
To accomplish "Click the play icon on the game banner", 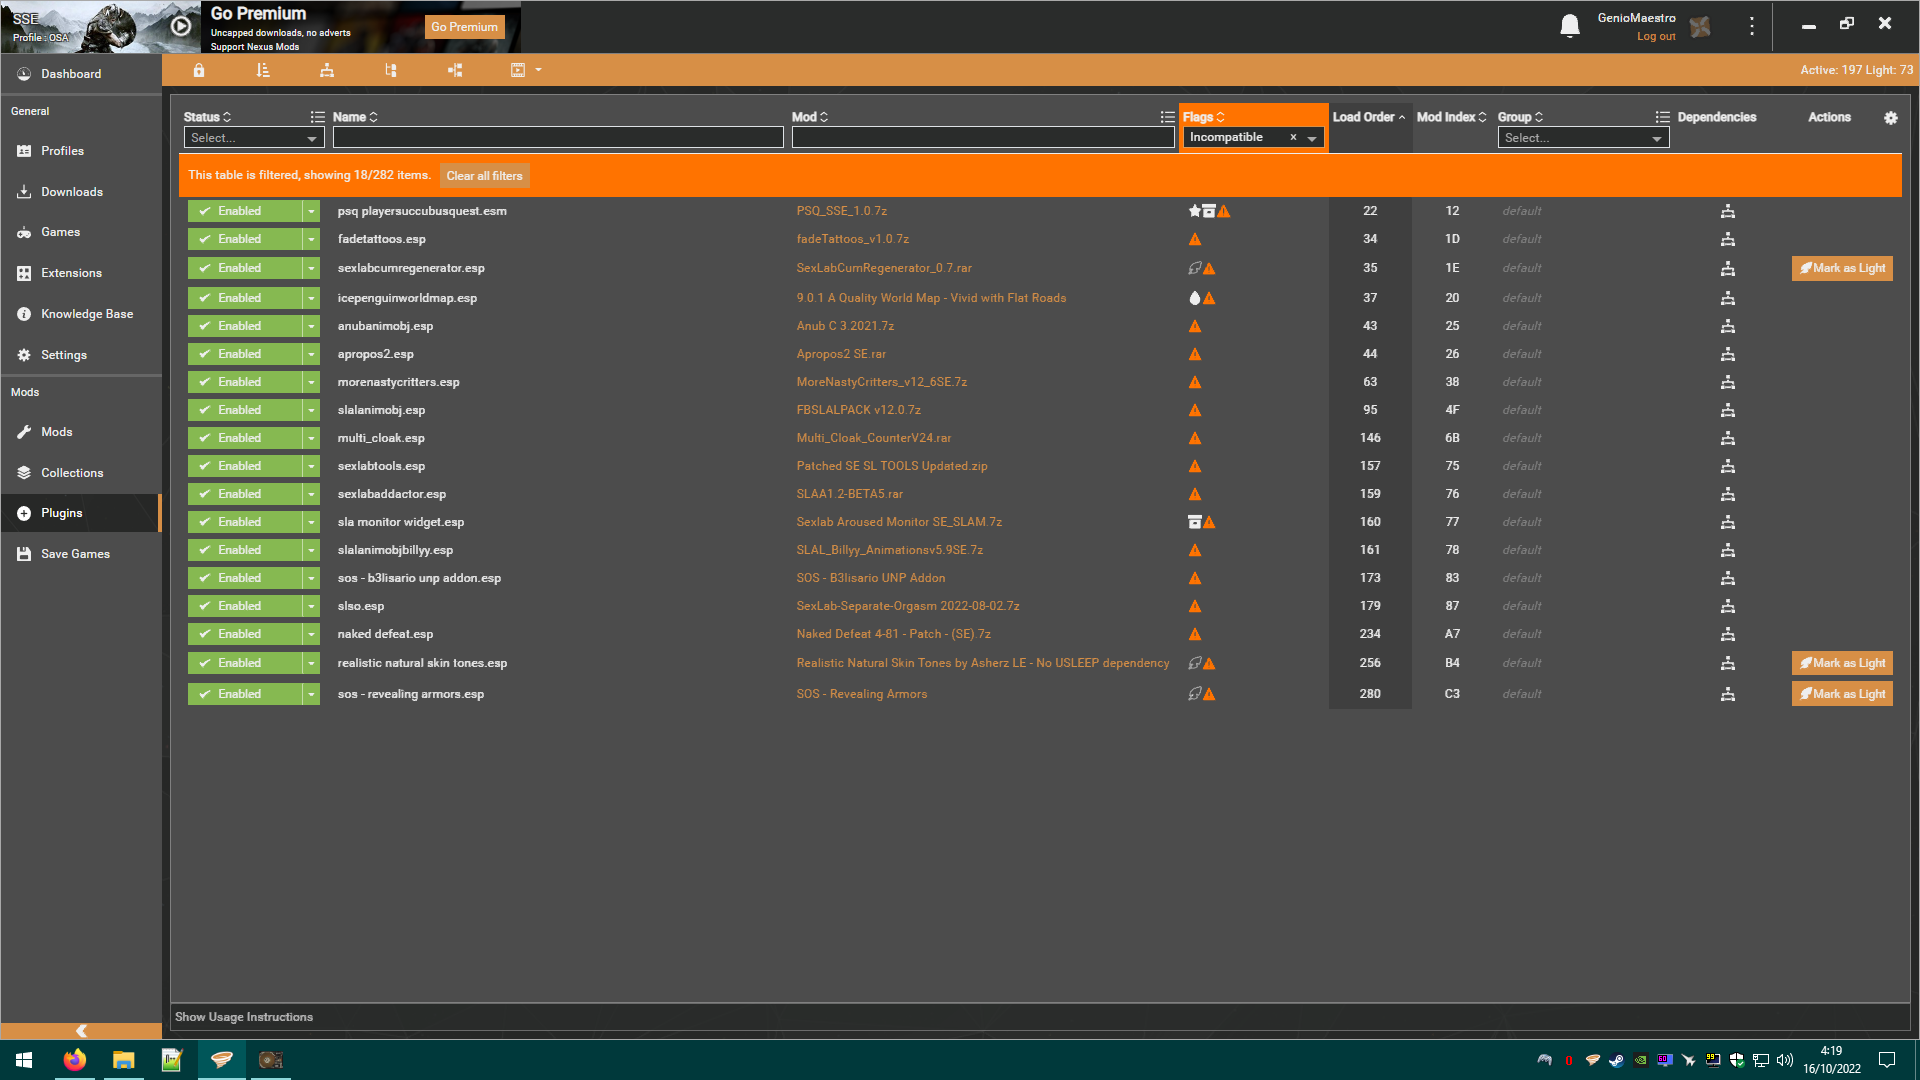I will point(180,26).
